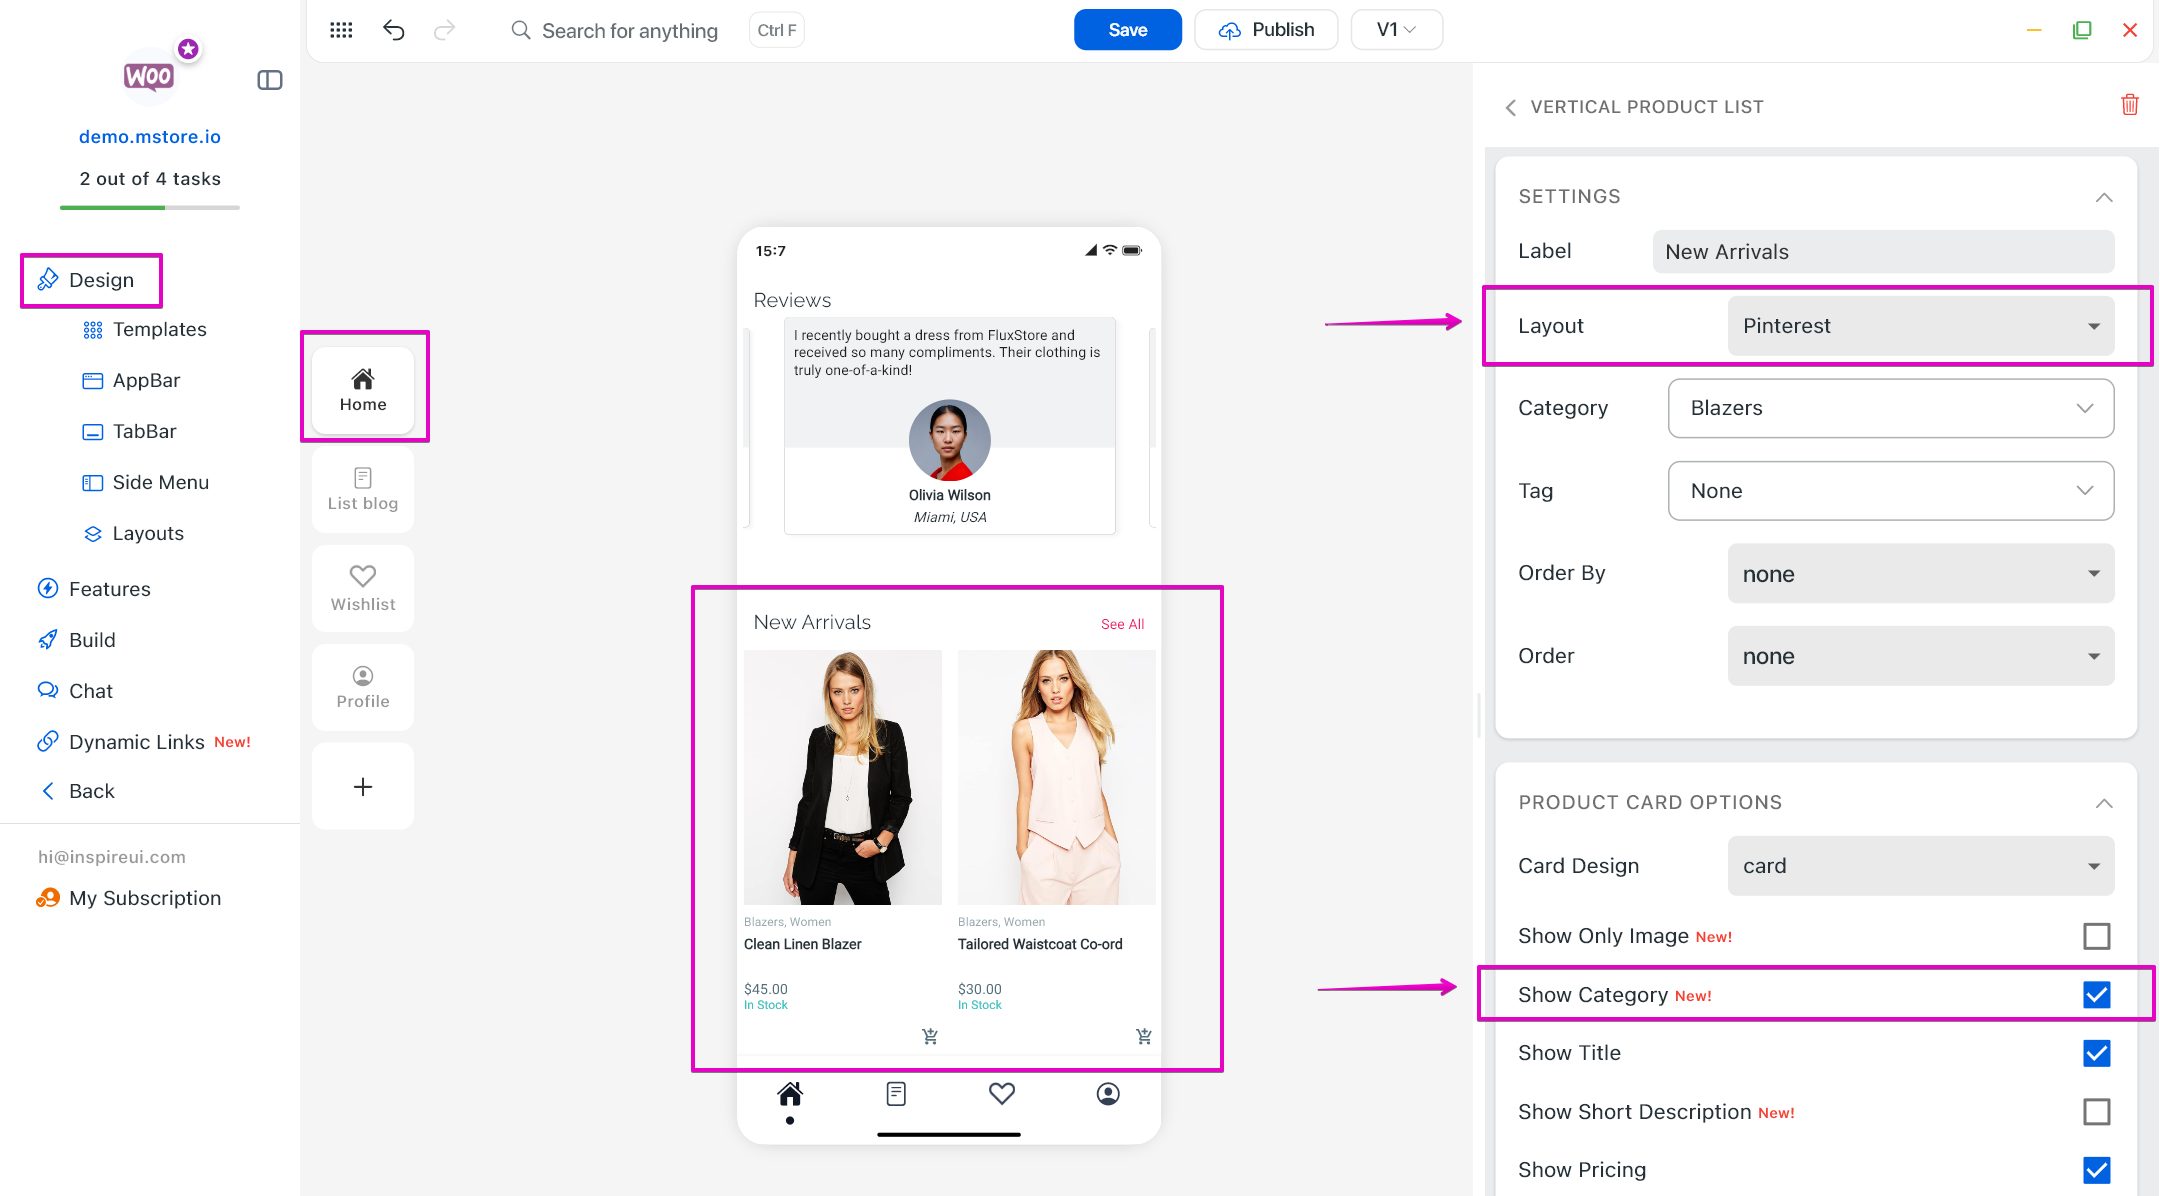Go back using Vertical Product List chevron
This screenshot has height=1196, width=2160.
click(x=1510, y=107)
